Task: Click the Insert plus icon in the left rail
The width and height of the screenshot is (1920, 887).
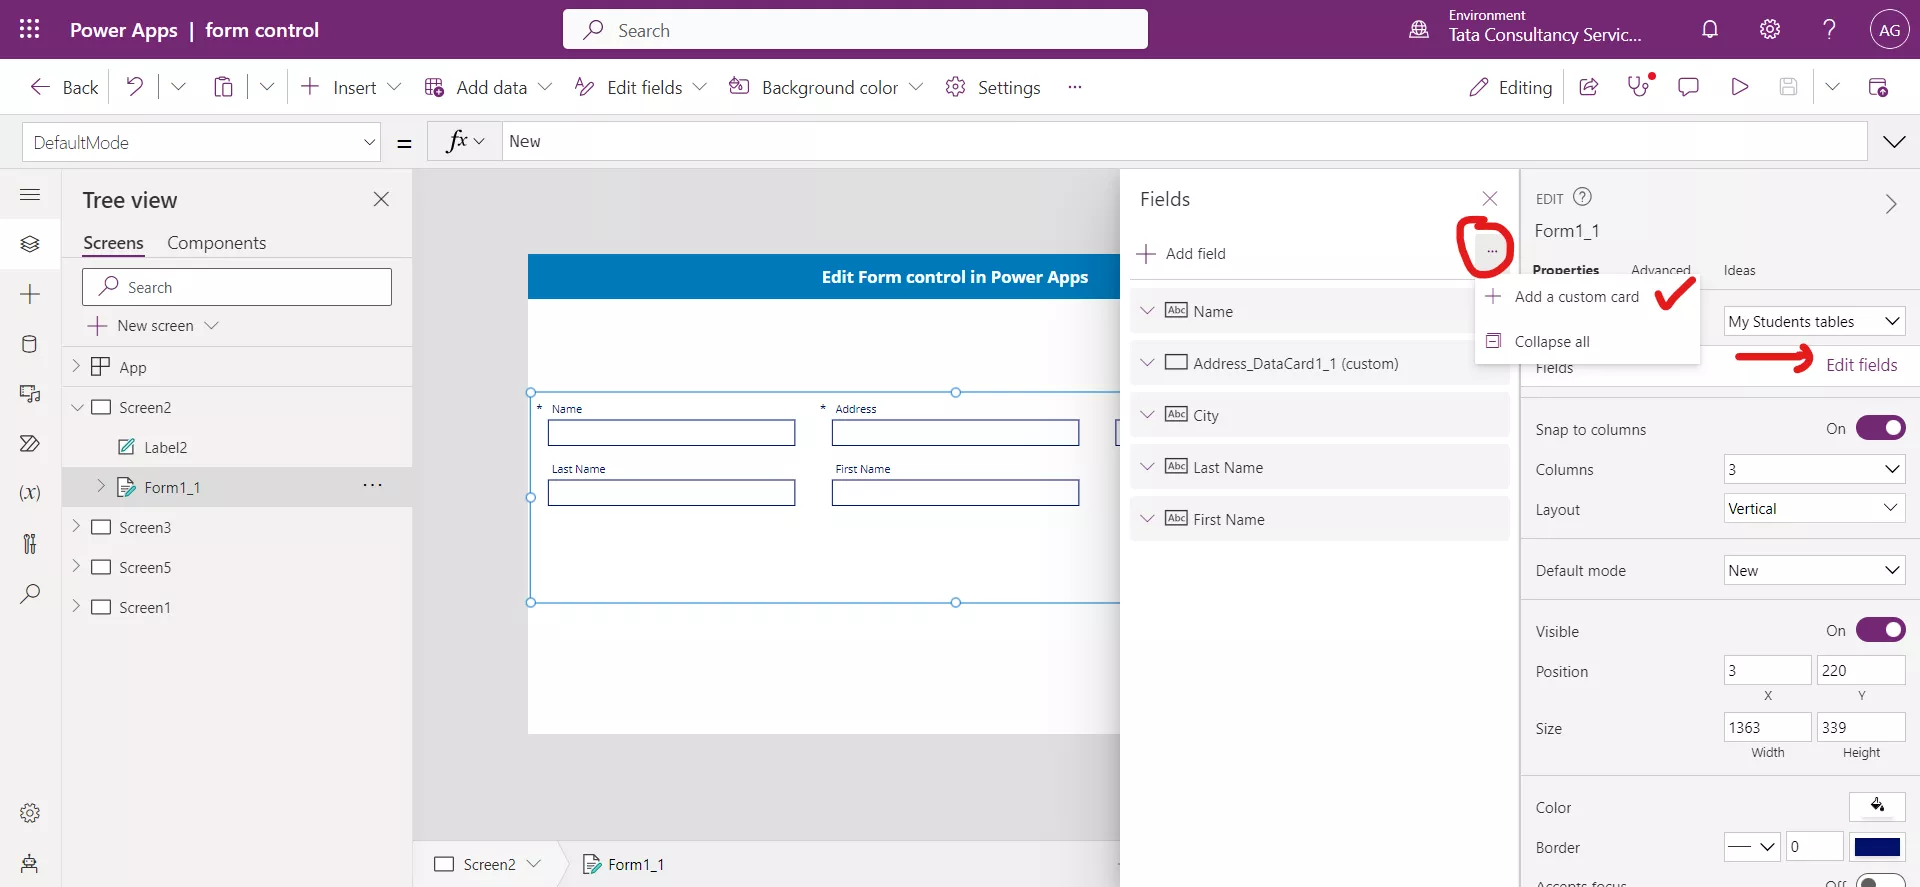Action: (30, 294)
